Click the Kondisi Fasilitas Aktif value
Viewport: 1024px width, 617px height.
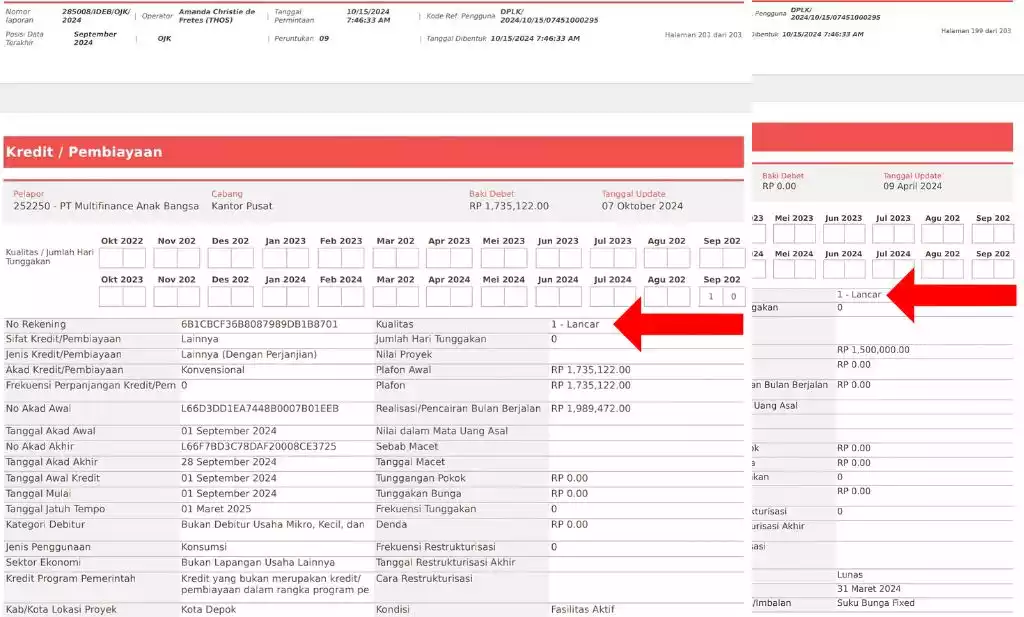[583, 609]
